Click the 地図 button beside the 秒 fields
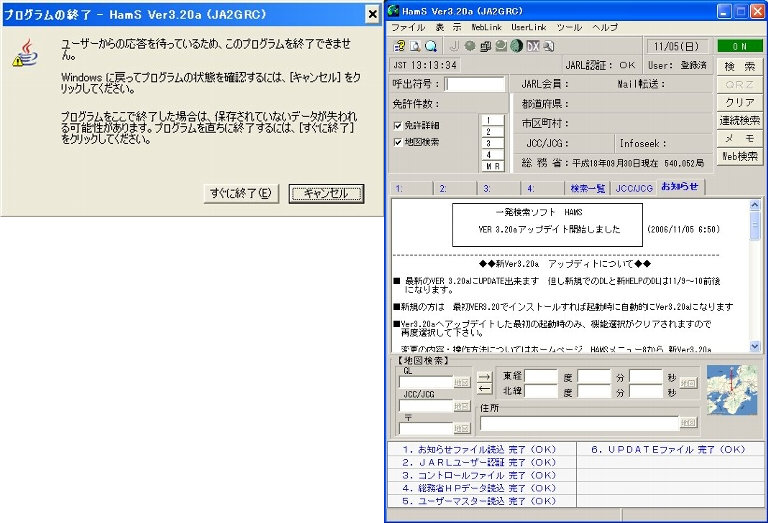768x523 pixels. click(x=688, y=383)
